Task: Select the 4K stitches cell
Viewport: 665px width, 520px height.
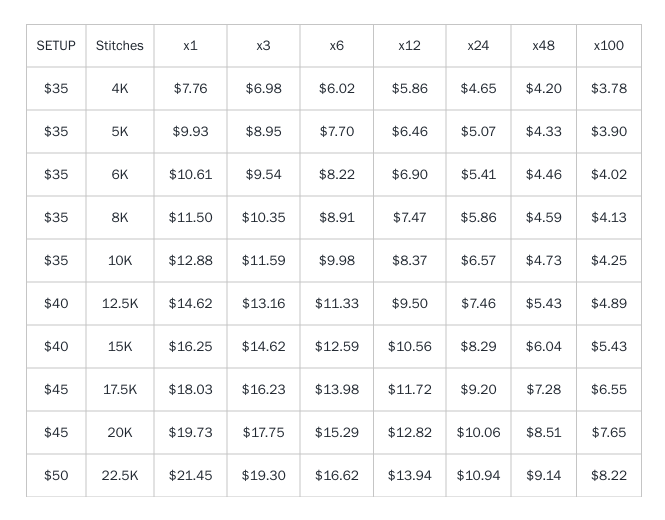Action: tap(120, 88)
